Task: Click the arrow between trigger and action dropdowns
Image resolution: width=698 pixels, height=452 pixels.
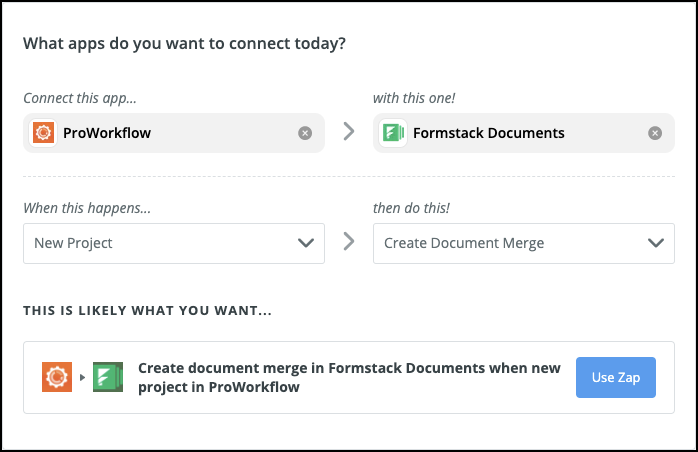Action: (349, 243)
